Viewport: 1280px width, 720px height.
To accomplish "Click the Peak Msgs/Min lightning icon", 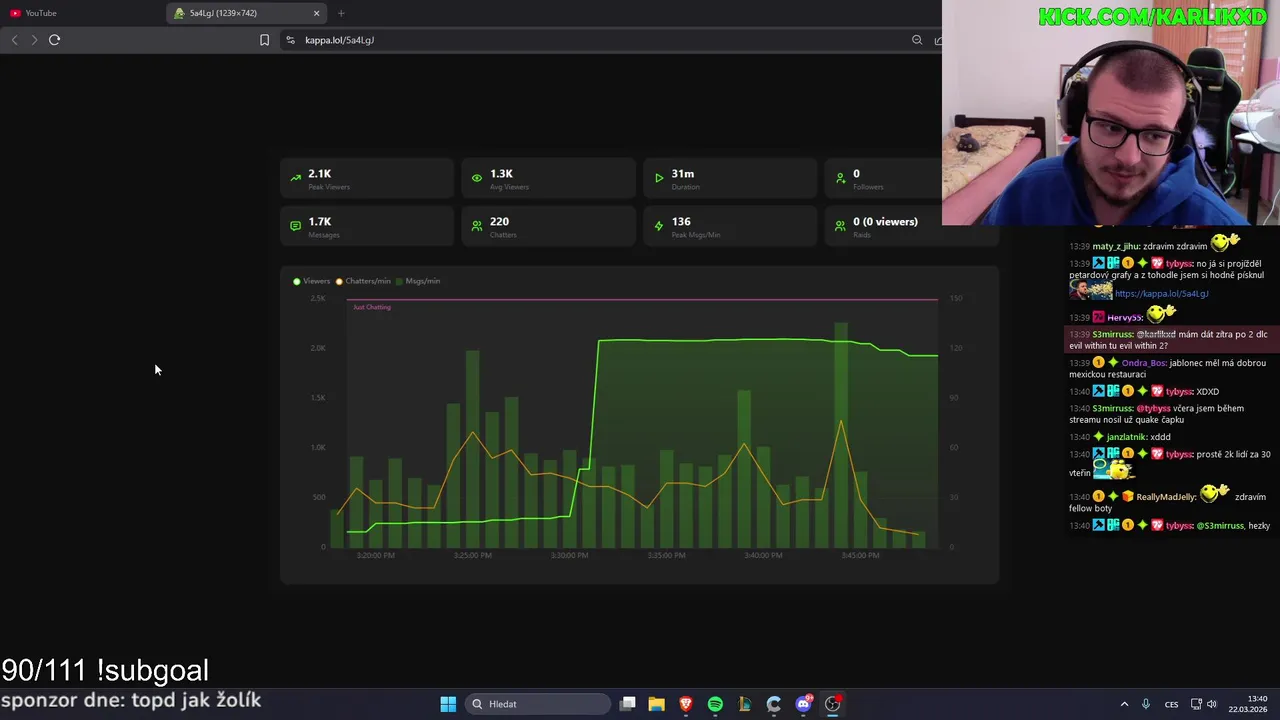I will (659, 226).
